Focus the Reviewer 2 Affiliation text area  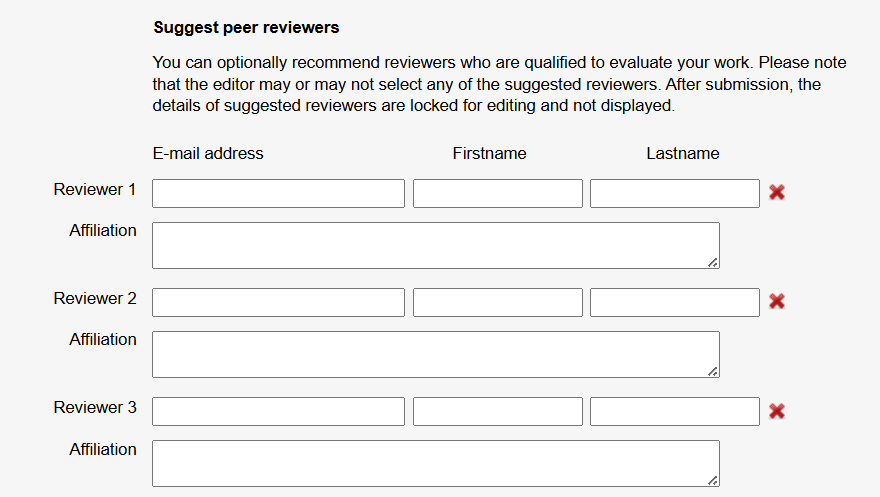pyautogui.click(x=436, y=354)
